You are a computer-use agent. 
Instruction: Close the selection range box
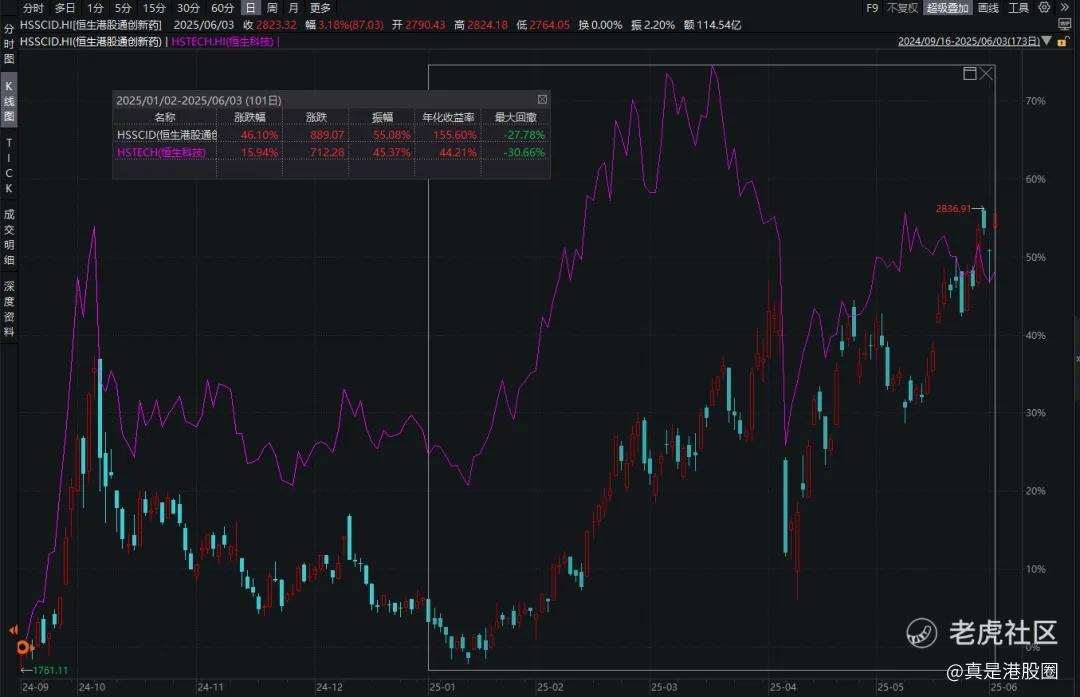(x=986, y=73)
